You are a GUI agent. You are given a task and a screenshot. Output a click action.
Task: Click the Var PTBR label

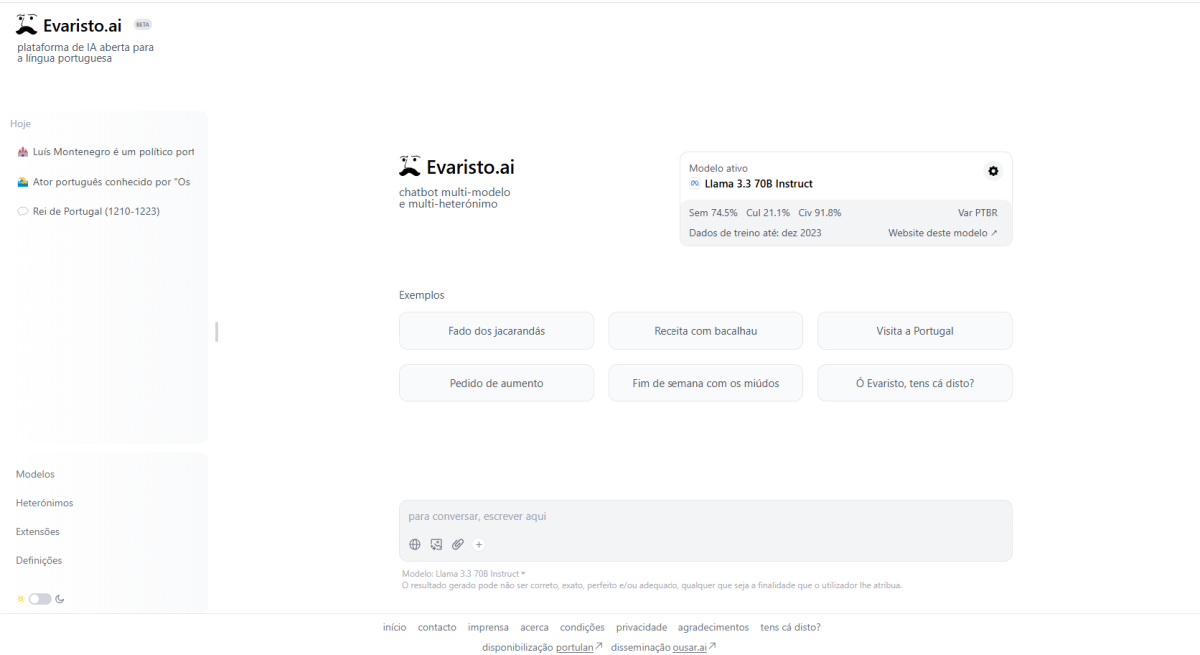pos(977,213)
